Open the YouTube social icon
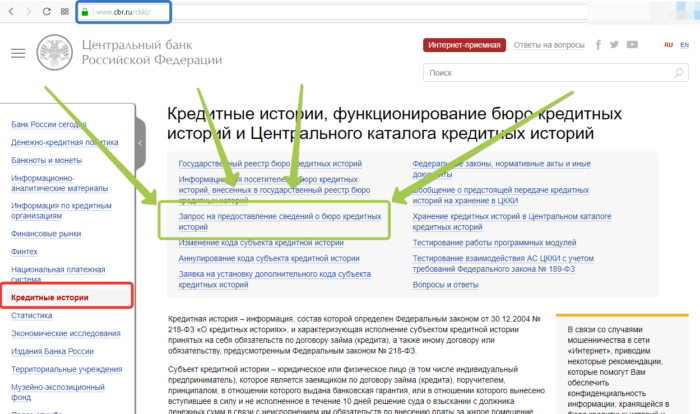The height and width of the screenshot is (414, 700). pyautogui.click(x=631, y=45)
